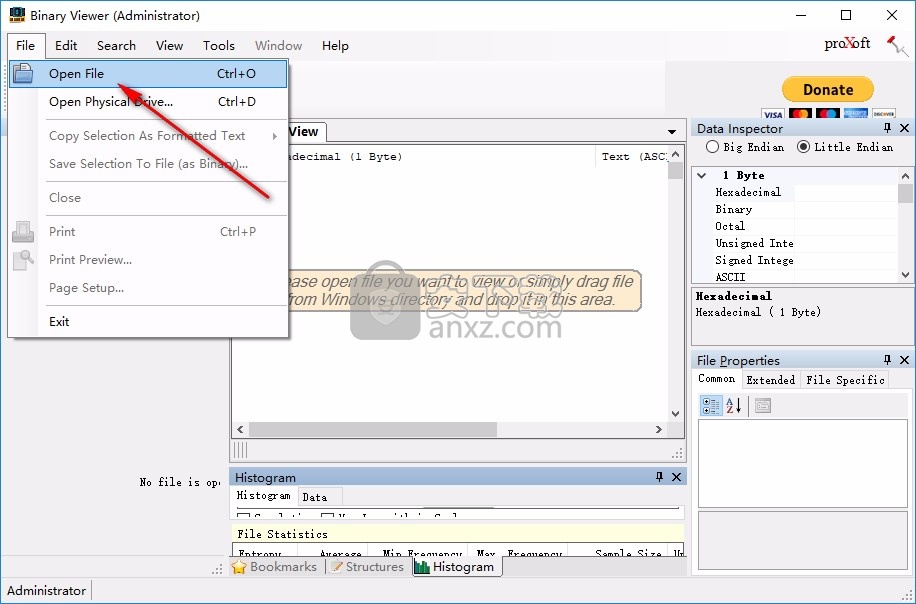Viewport: 916px width, 604px height.
Task: Click the red pin icon near proXoft
Action: click(x=897, y=45)
